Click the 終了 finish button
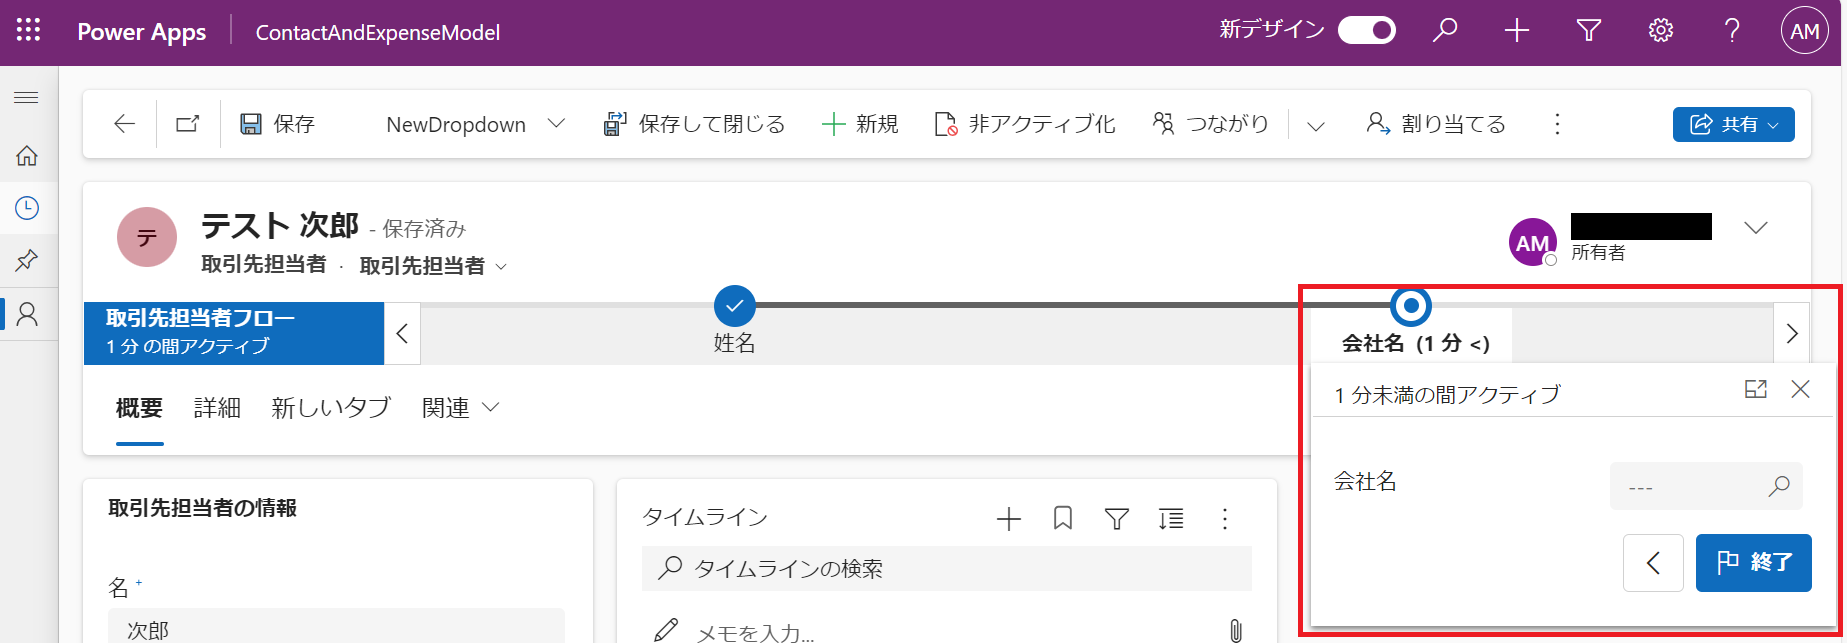The height and width of the screenshot is (643, 1847). (x=1754, y=563)
